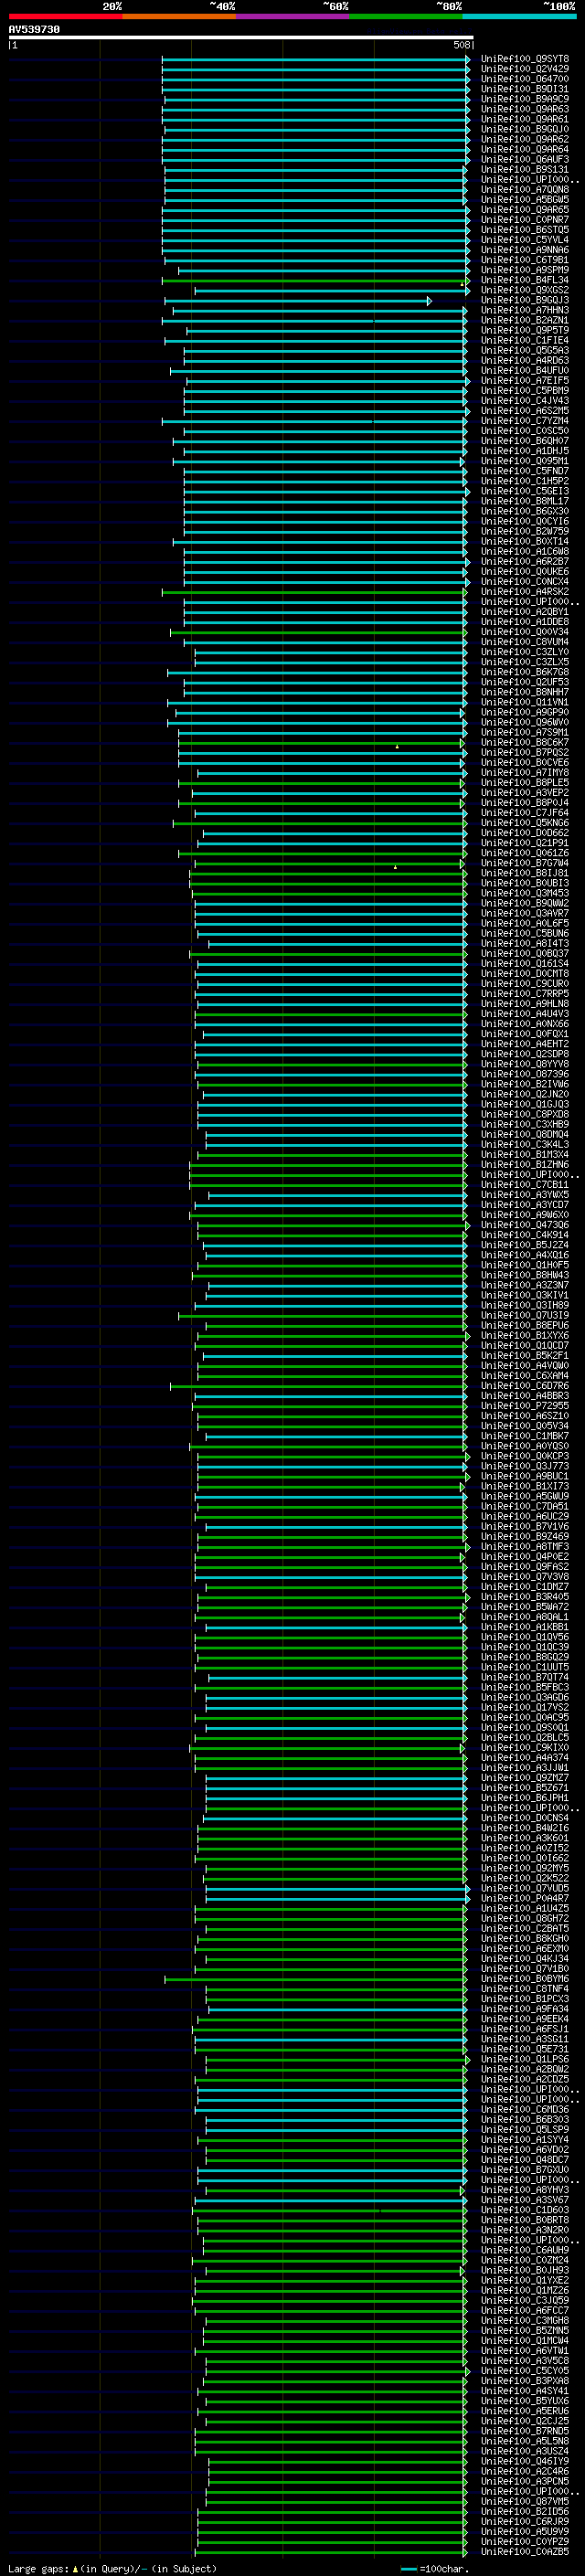Select label UniRef100_B1XI73
The image size is (585, 2576).
tap(525, 1487)
